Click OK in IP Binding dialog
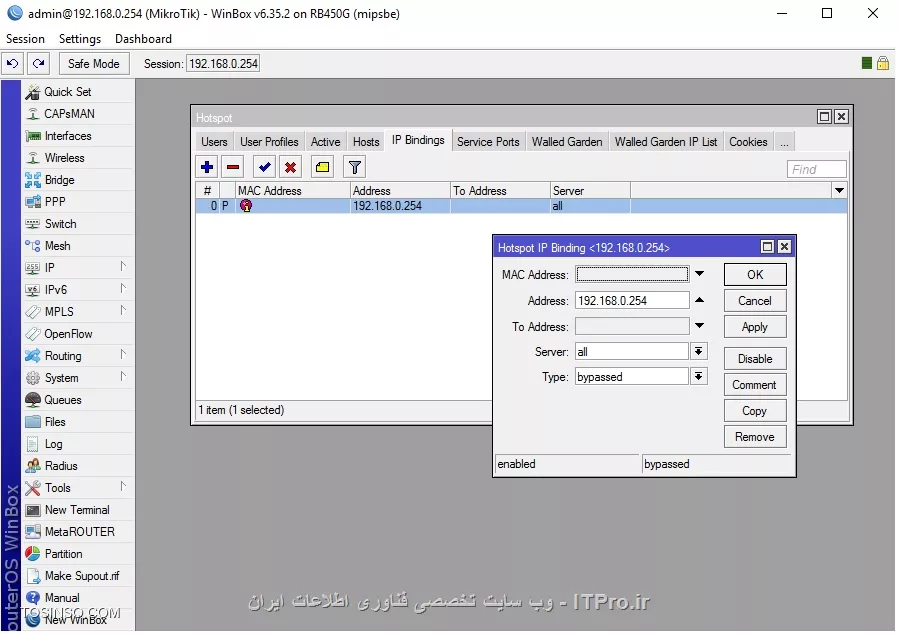The width and height of the screenshot is (899, 634). click(755, 275)
